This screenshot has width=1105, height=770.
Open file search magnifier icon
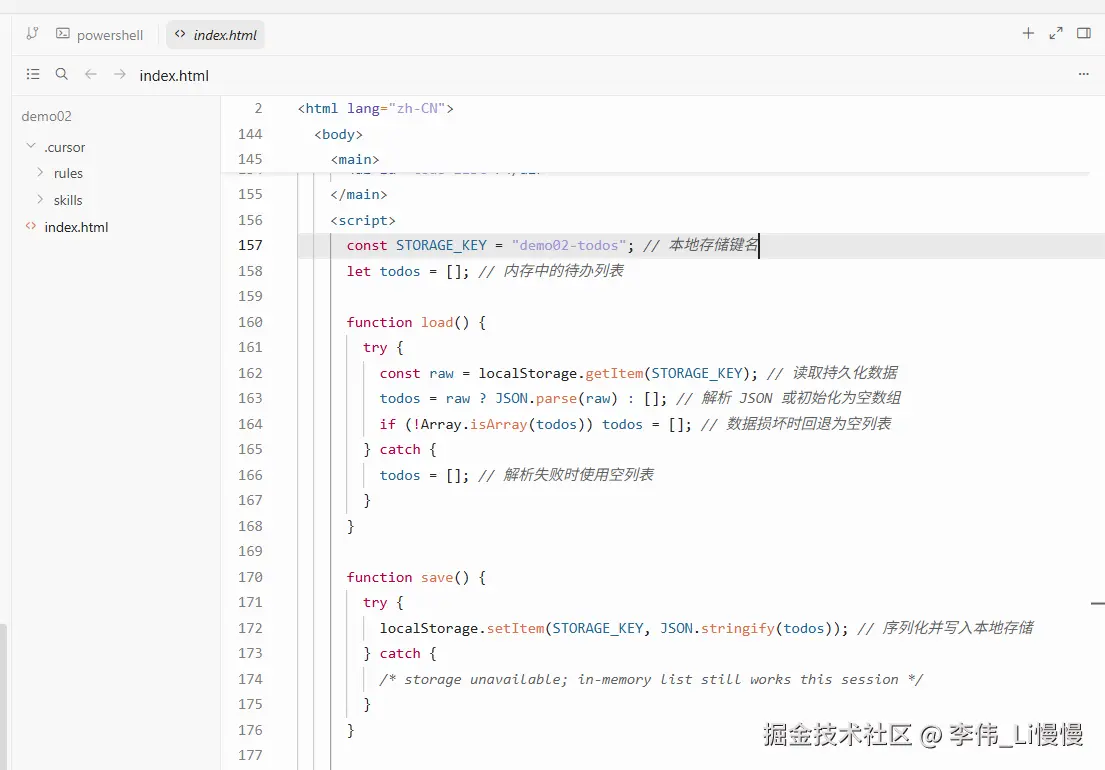(x=62, y=74)
